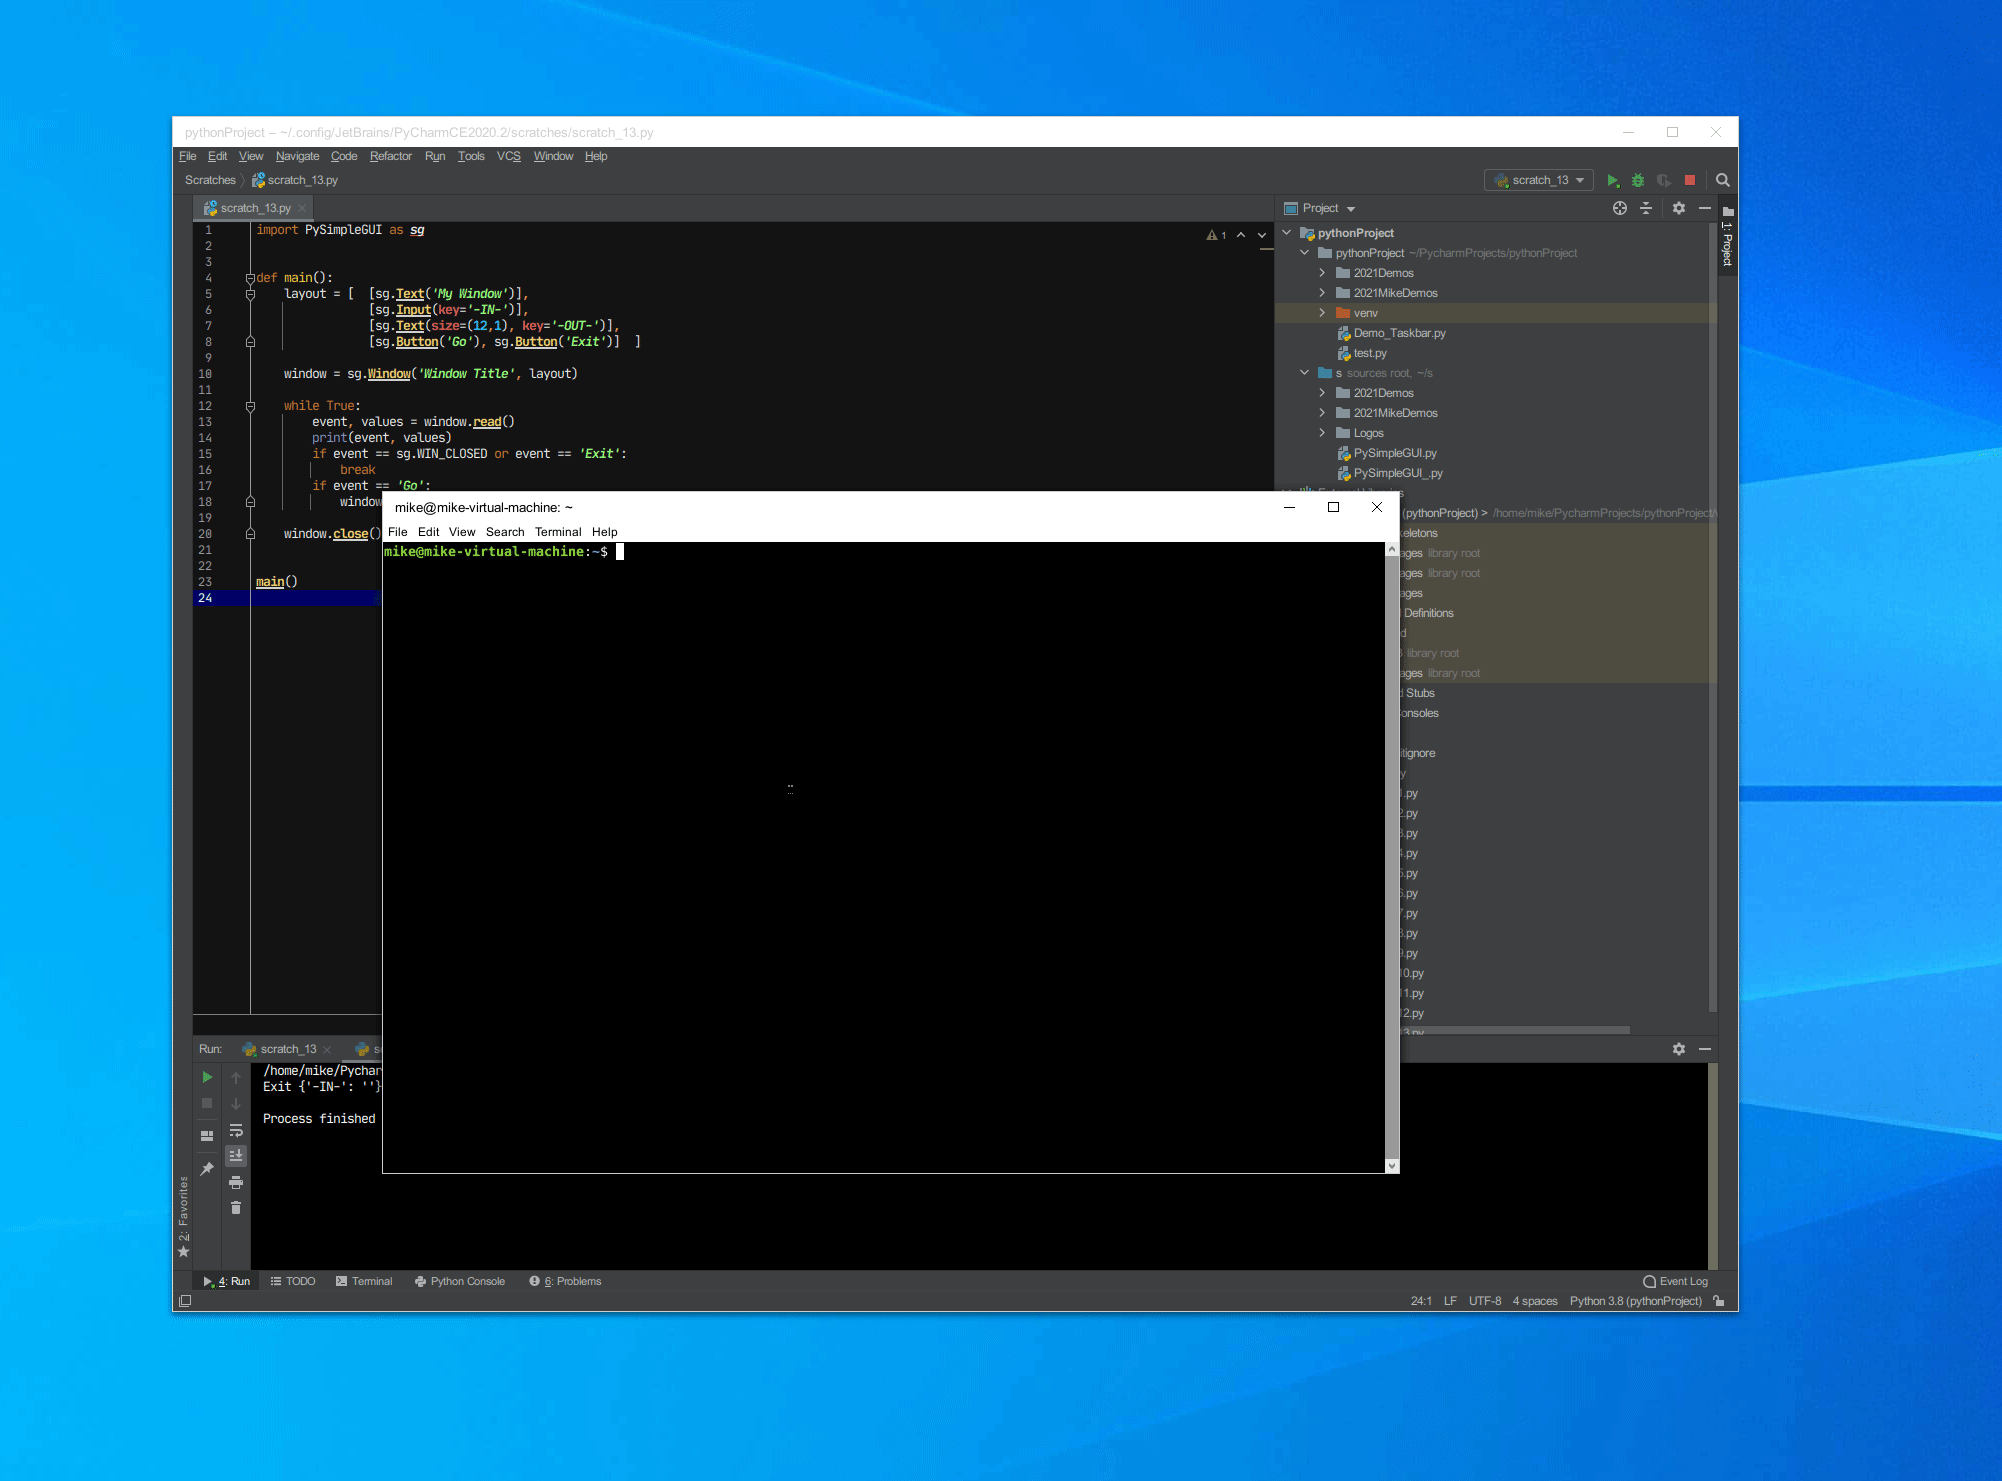Toggle the 1: Project side tab

point(1727,236)
